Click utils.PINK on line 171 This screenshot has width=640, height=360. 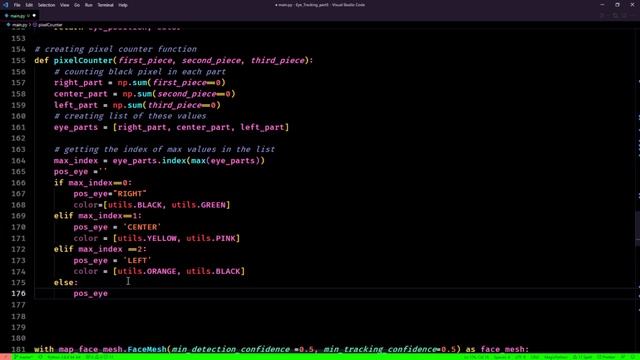click(x=211, y=238)
